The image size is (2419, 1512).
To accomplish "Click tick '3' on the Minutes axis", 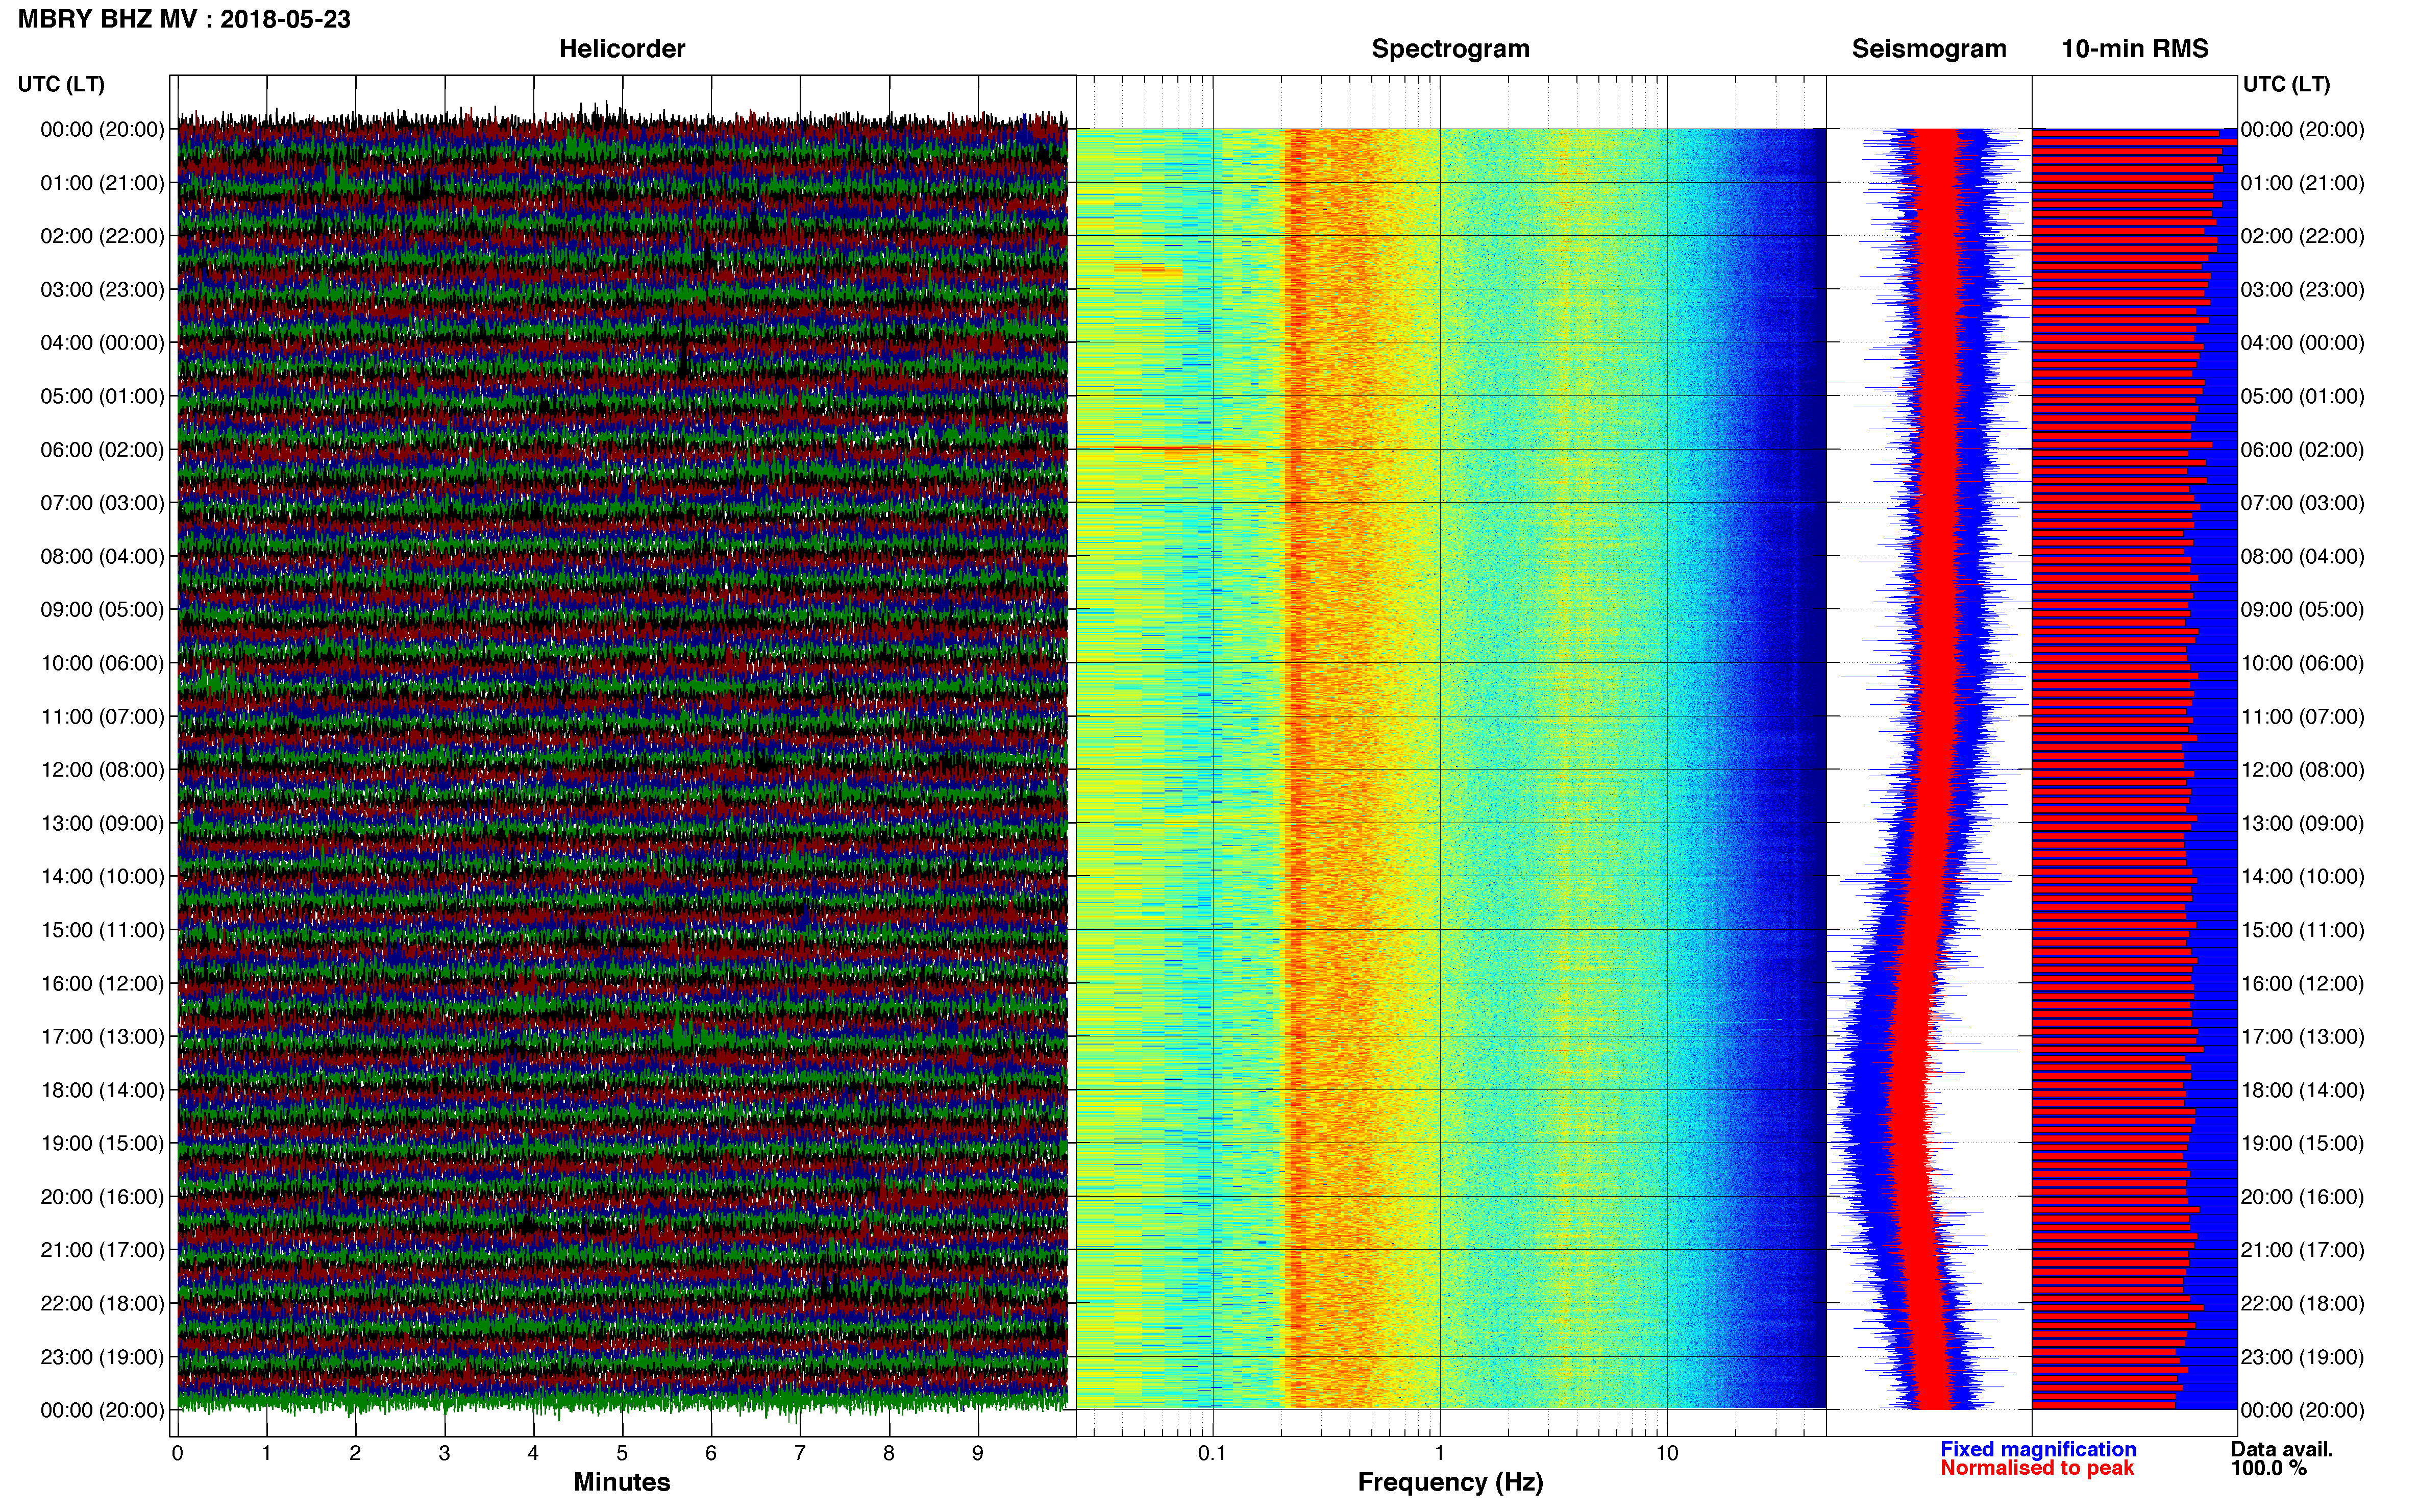I will pyautogui.click(x=444, y=1454).
